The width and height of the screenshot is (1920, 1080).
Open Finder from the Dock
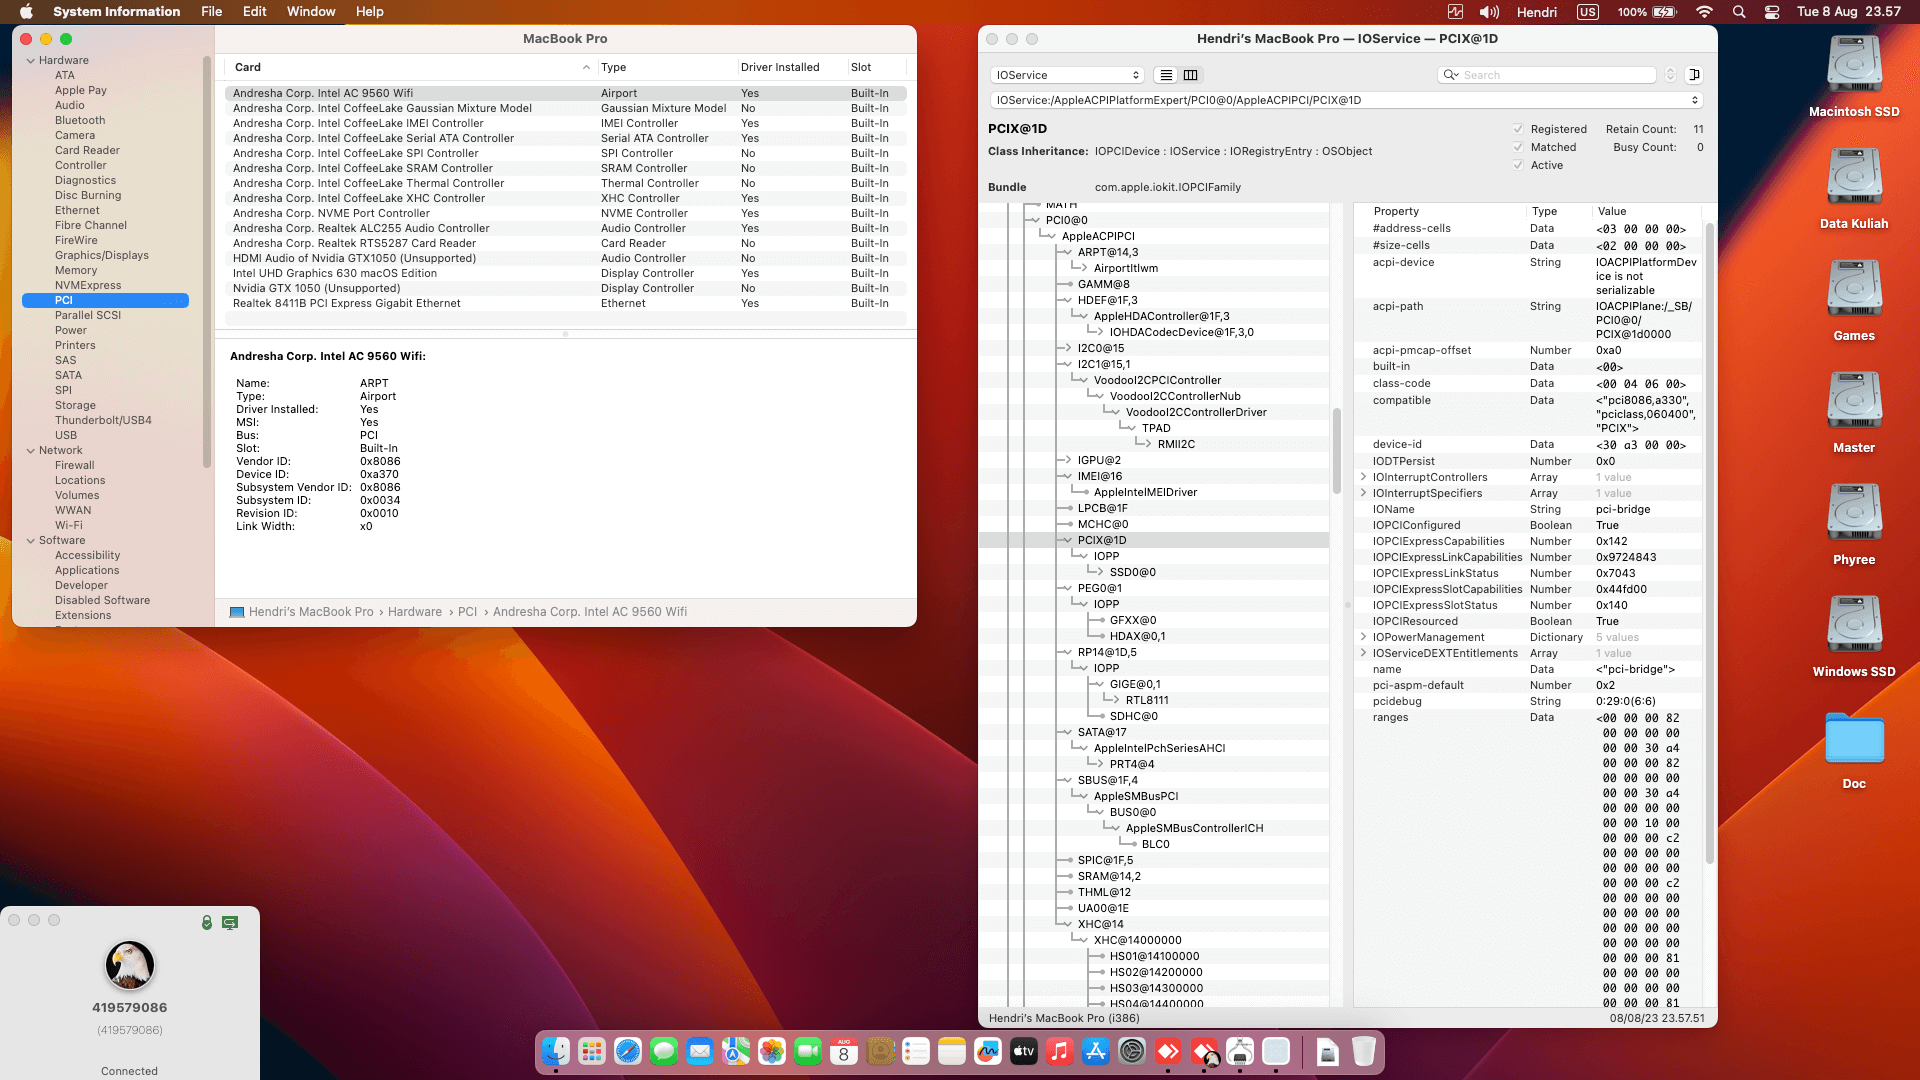click(x=556, y=1051)
